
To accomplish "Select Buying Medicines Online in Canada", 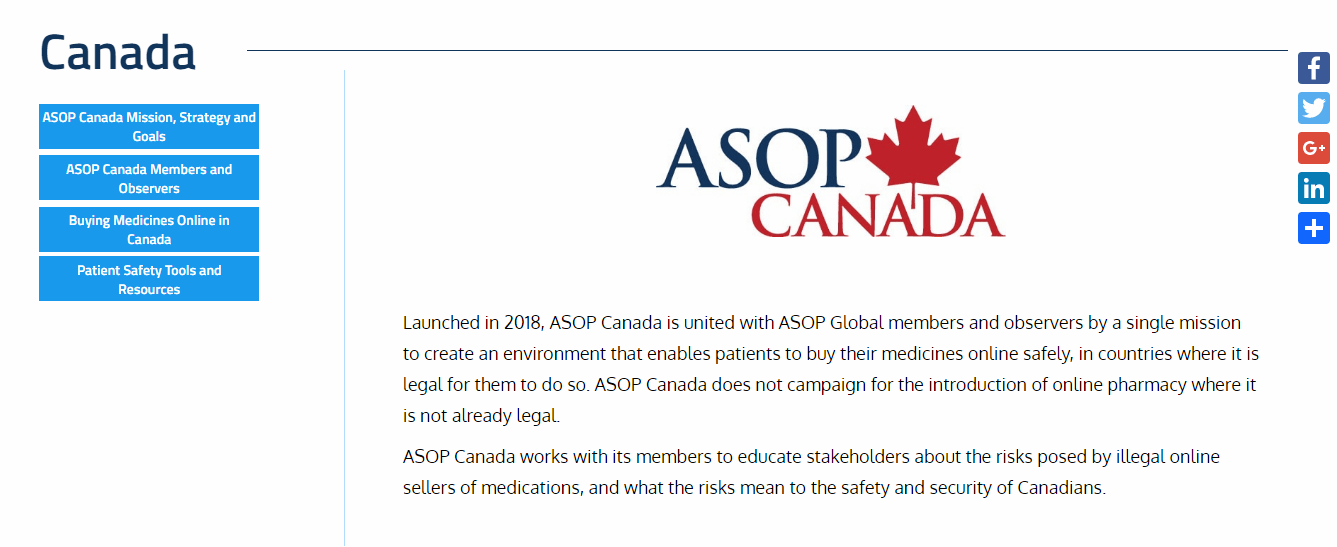I will [149, 230].
